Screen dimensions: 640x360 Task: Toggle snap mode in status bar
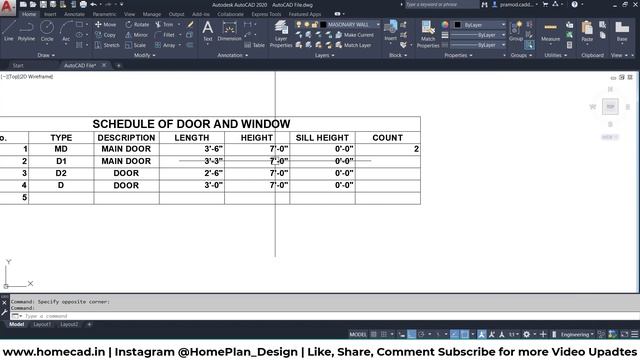pyautogui.click(x=384, y=334)
